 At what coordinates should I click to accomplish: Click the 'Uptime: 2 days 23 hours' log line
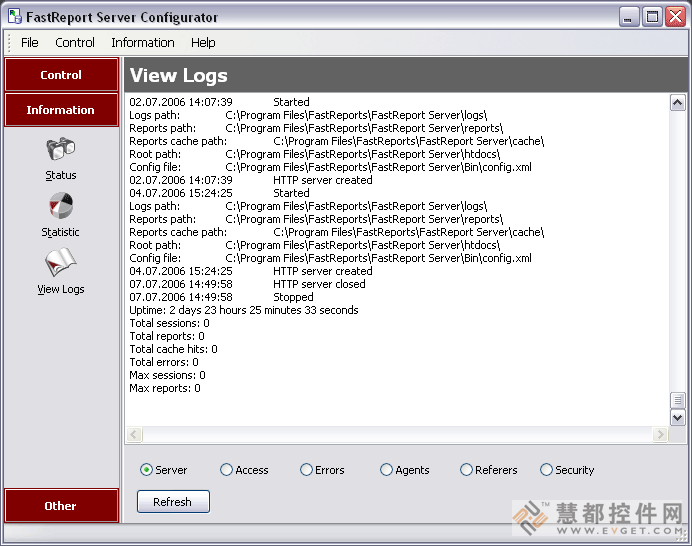pos(244,310)
